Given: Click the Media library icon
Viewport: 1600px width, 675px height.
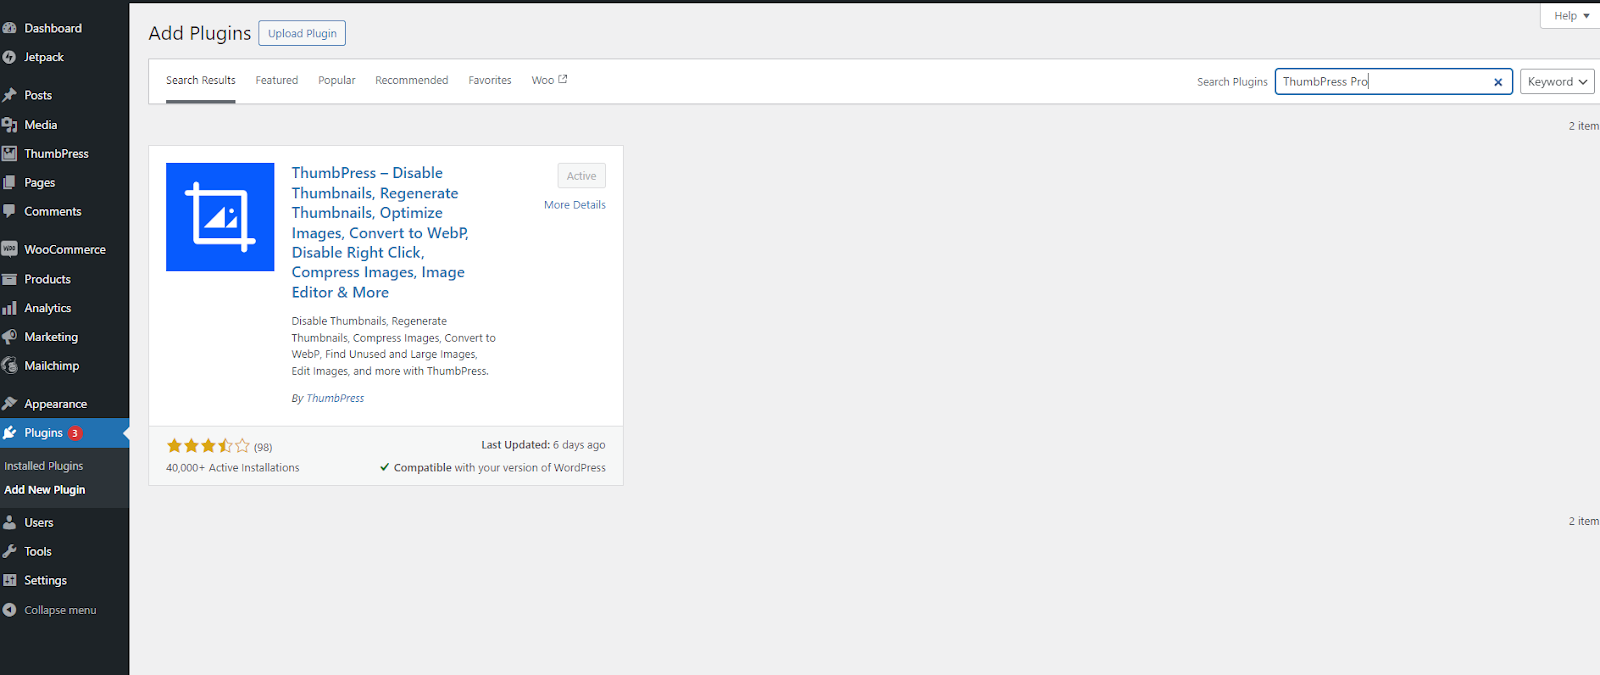Looking at the screenshot, I should [9, 125].
